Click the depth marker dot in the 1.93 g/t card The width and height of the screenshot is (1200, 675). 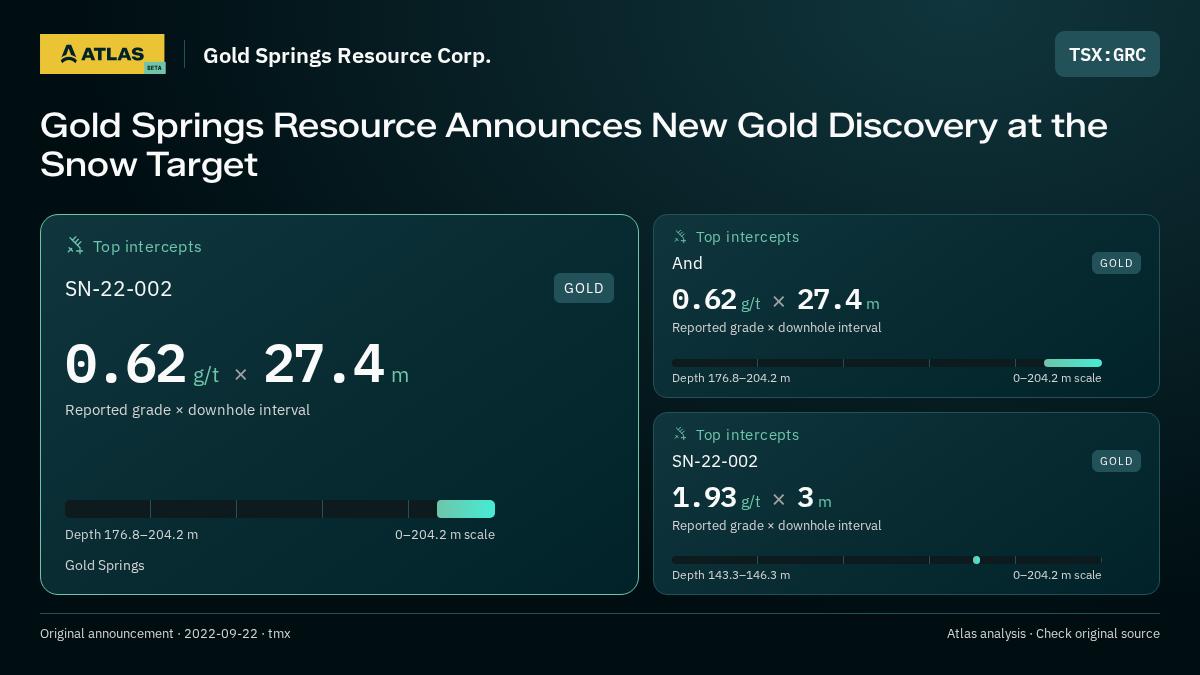(x=976, y=560)
